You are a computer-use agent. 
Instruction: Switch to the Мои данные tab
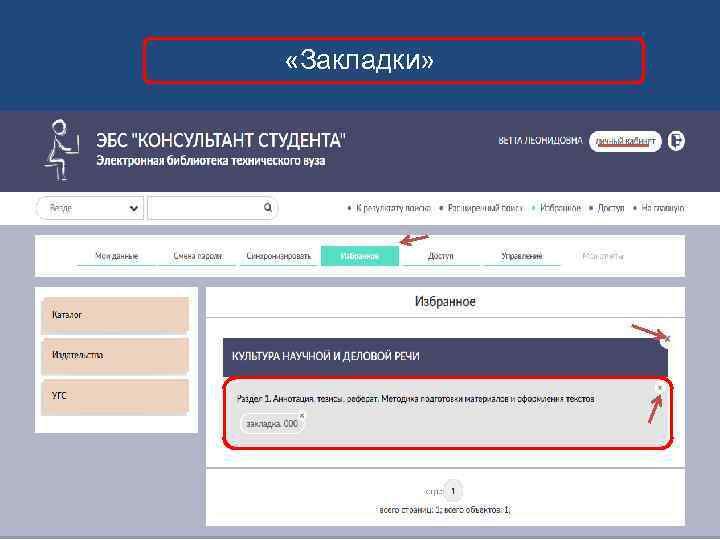coord(116,256)
